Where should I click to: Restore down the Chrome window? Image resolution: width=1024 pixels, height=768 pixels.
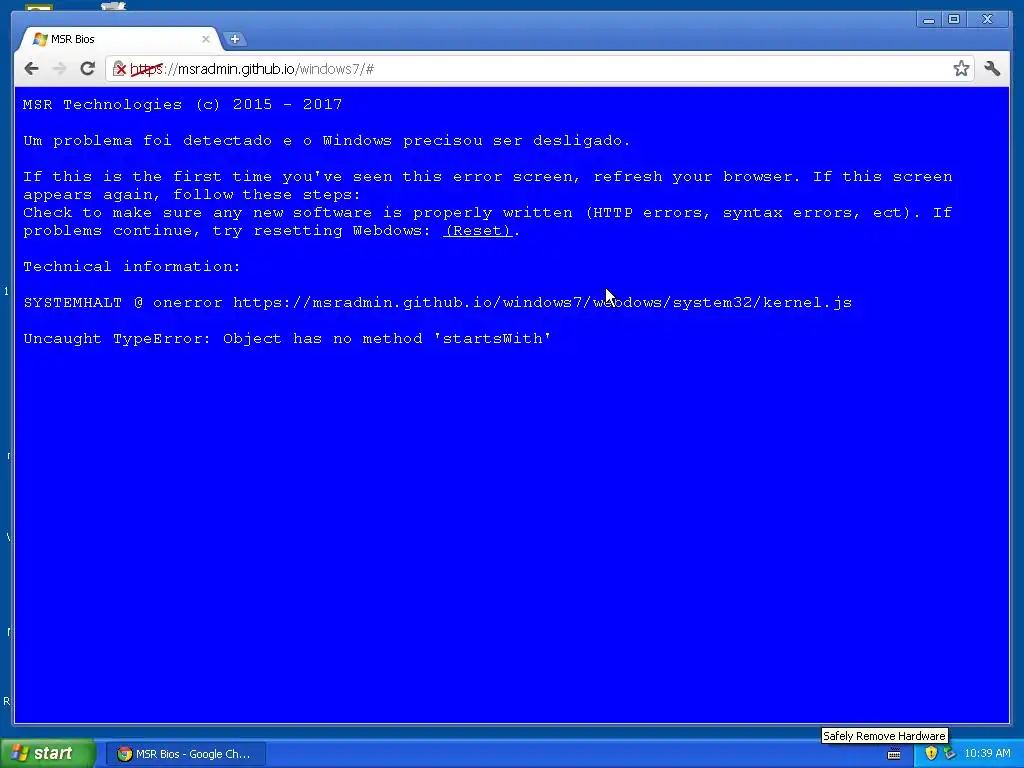pos(954,20)
